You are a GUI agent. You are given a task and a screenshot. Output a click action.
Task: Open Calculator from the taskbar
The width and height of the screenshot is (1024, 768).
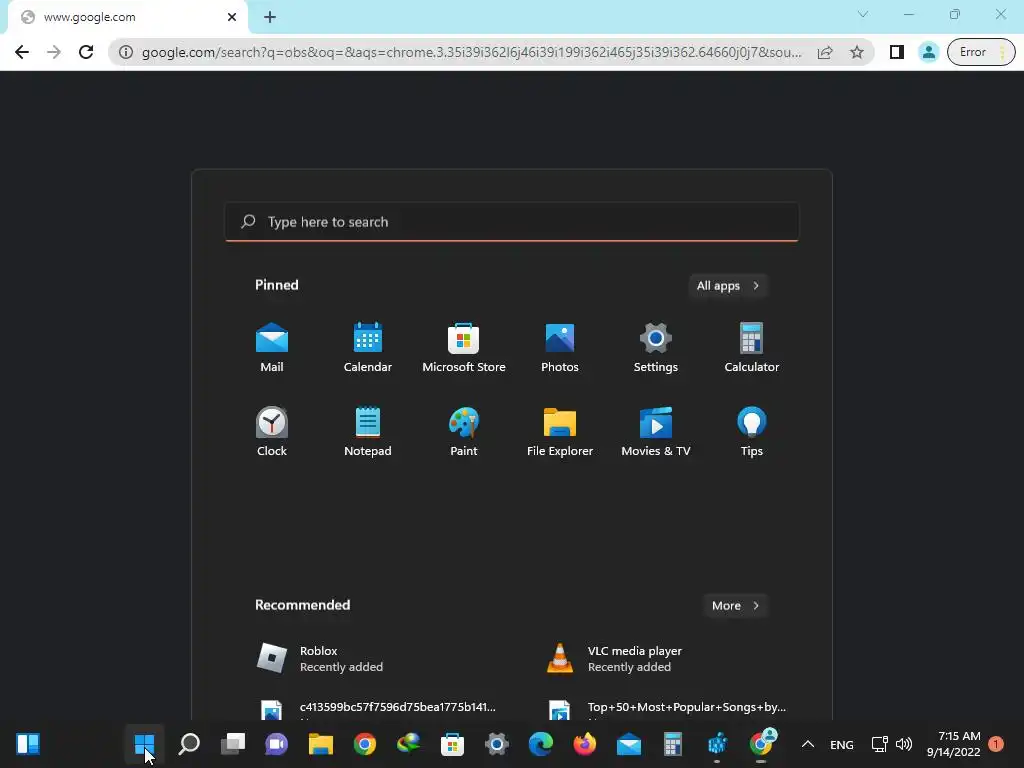point(673,744)
